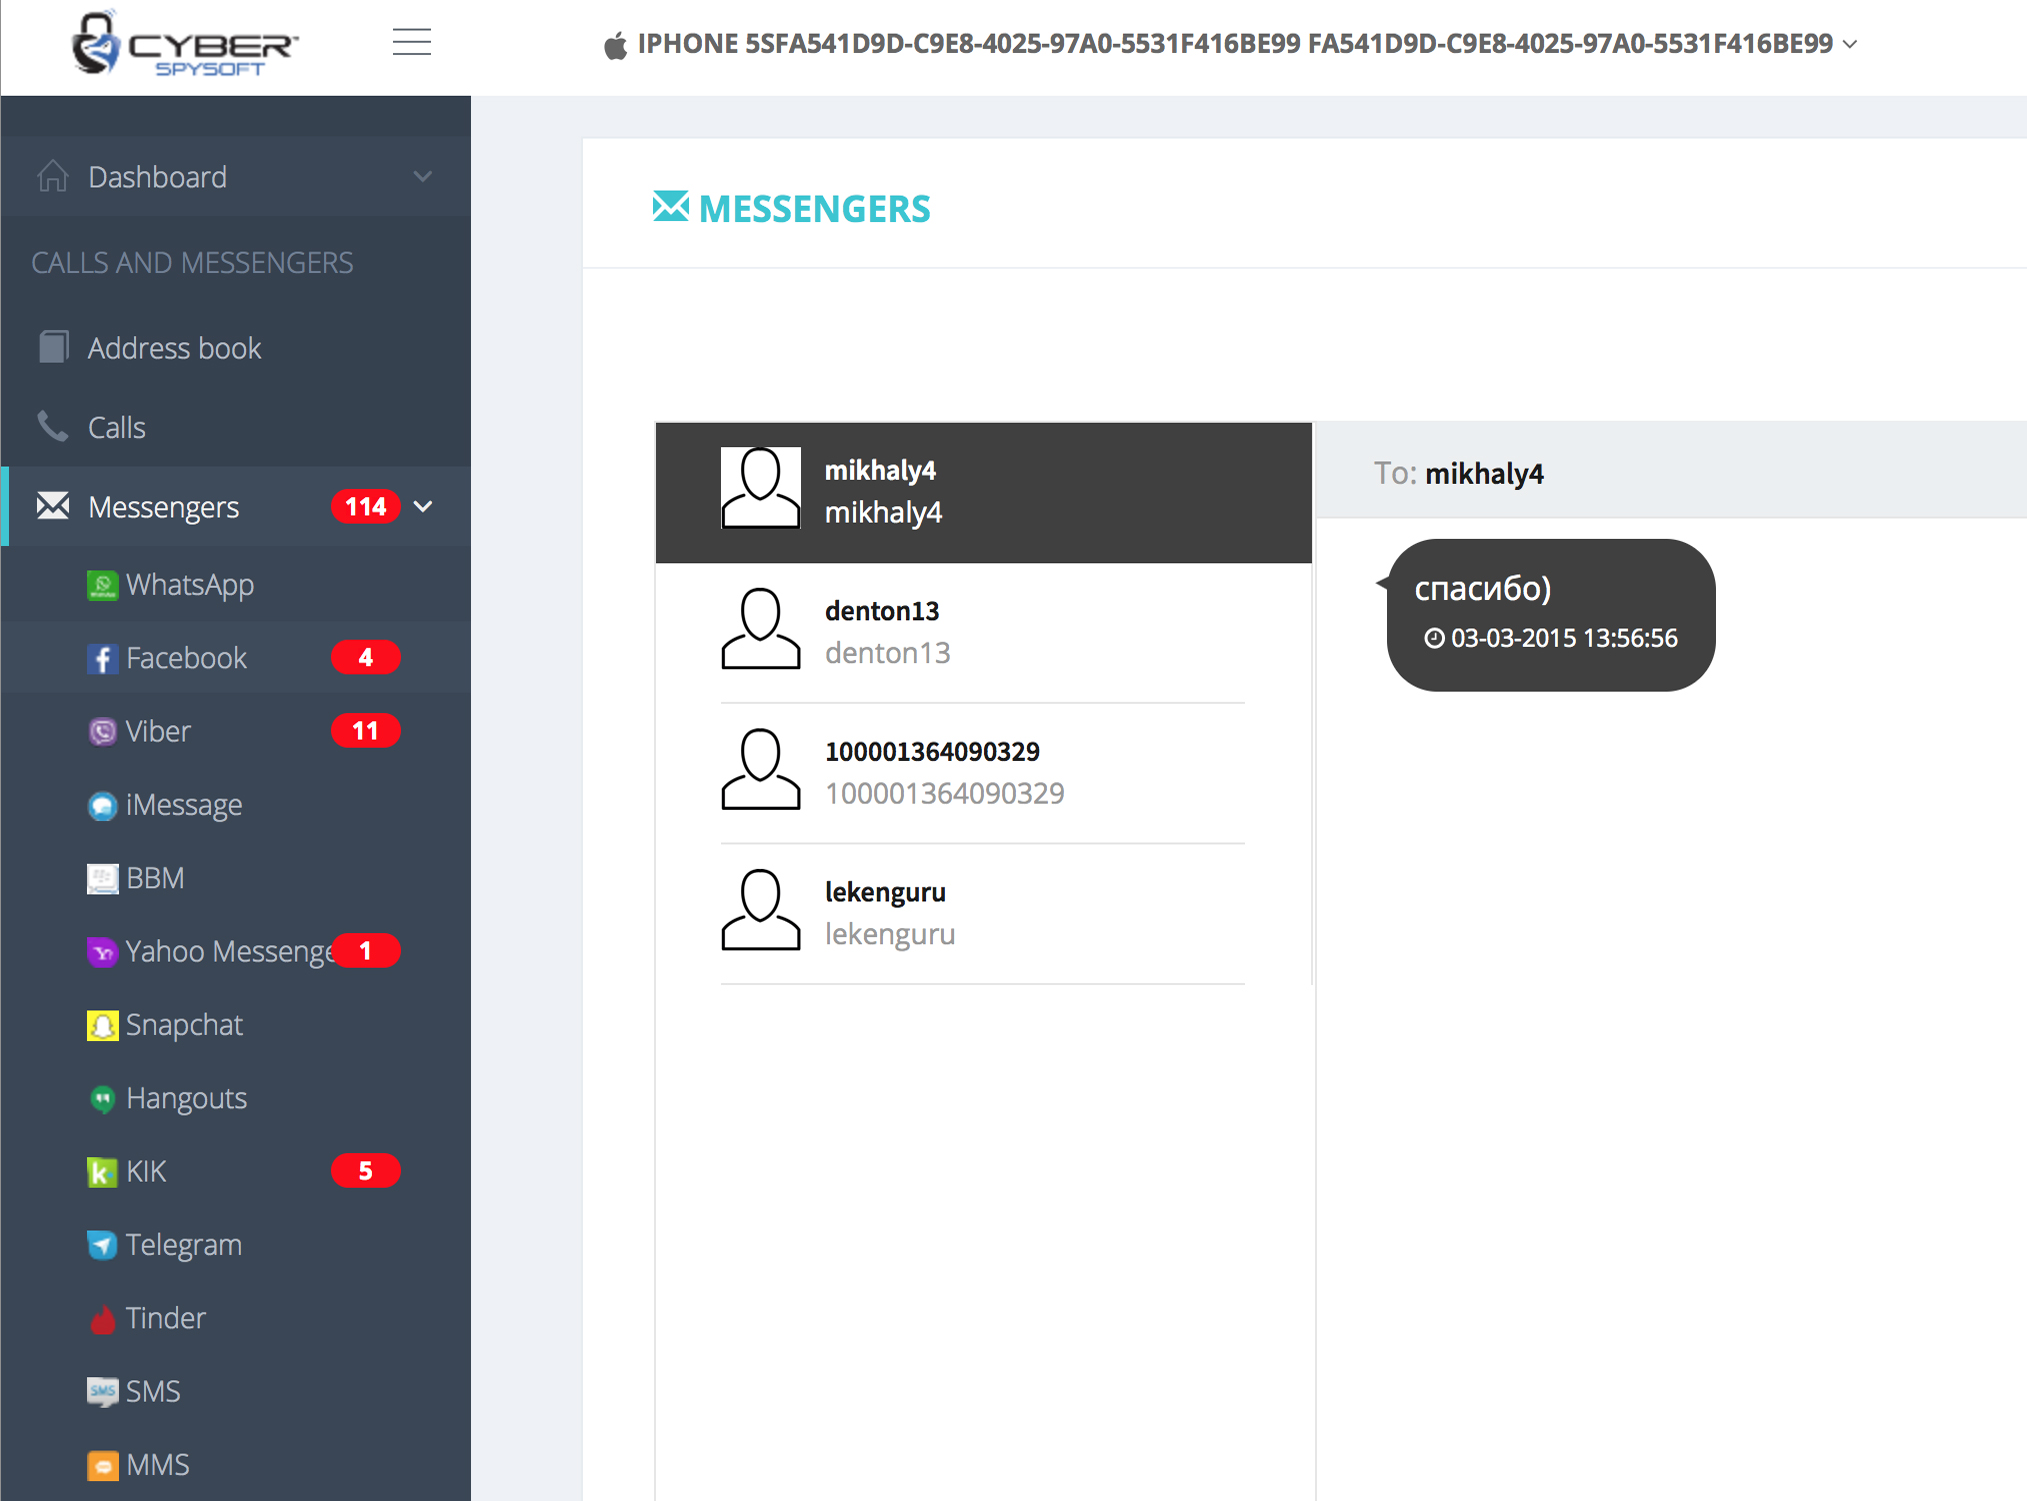The width and height of the screenshot is (2027, 1501).
Task: Open Telegram messages
Action: tap(183, 1245)
